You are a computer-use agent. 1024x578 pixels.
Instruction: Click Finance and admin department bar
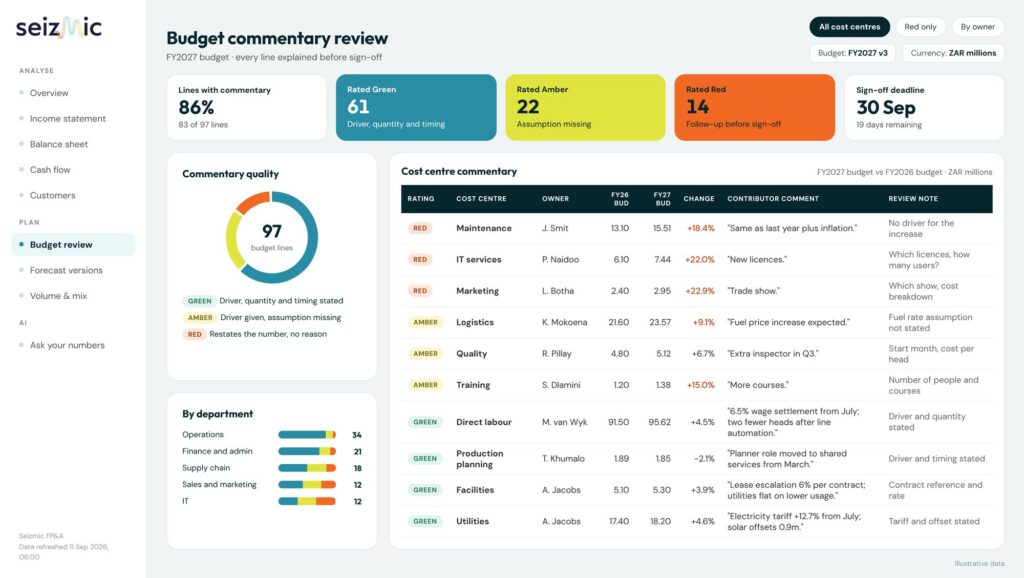[x=307, y=451]
